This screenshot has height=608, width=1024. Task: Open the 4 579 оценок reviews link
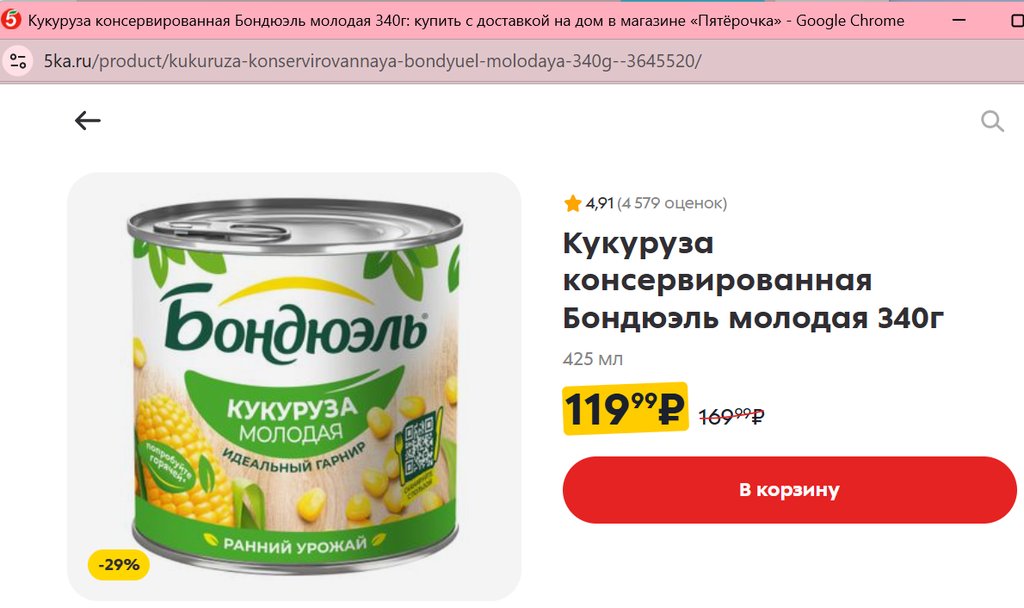click(x=672, y=203)
